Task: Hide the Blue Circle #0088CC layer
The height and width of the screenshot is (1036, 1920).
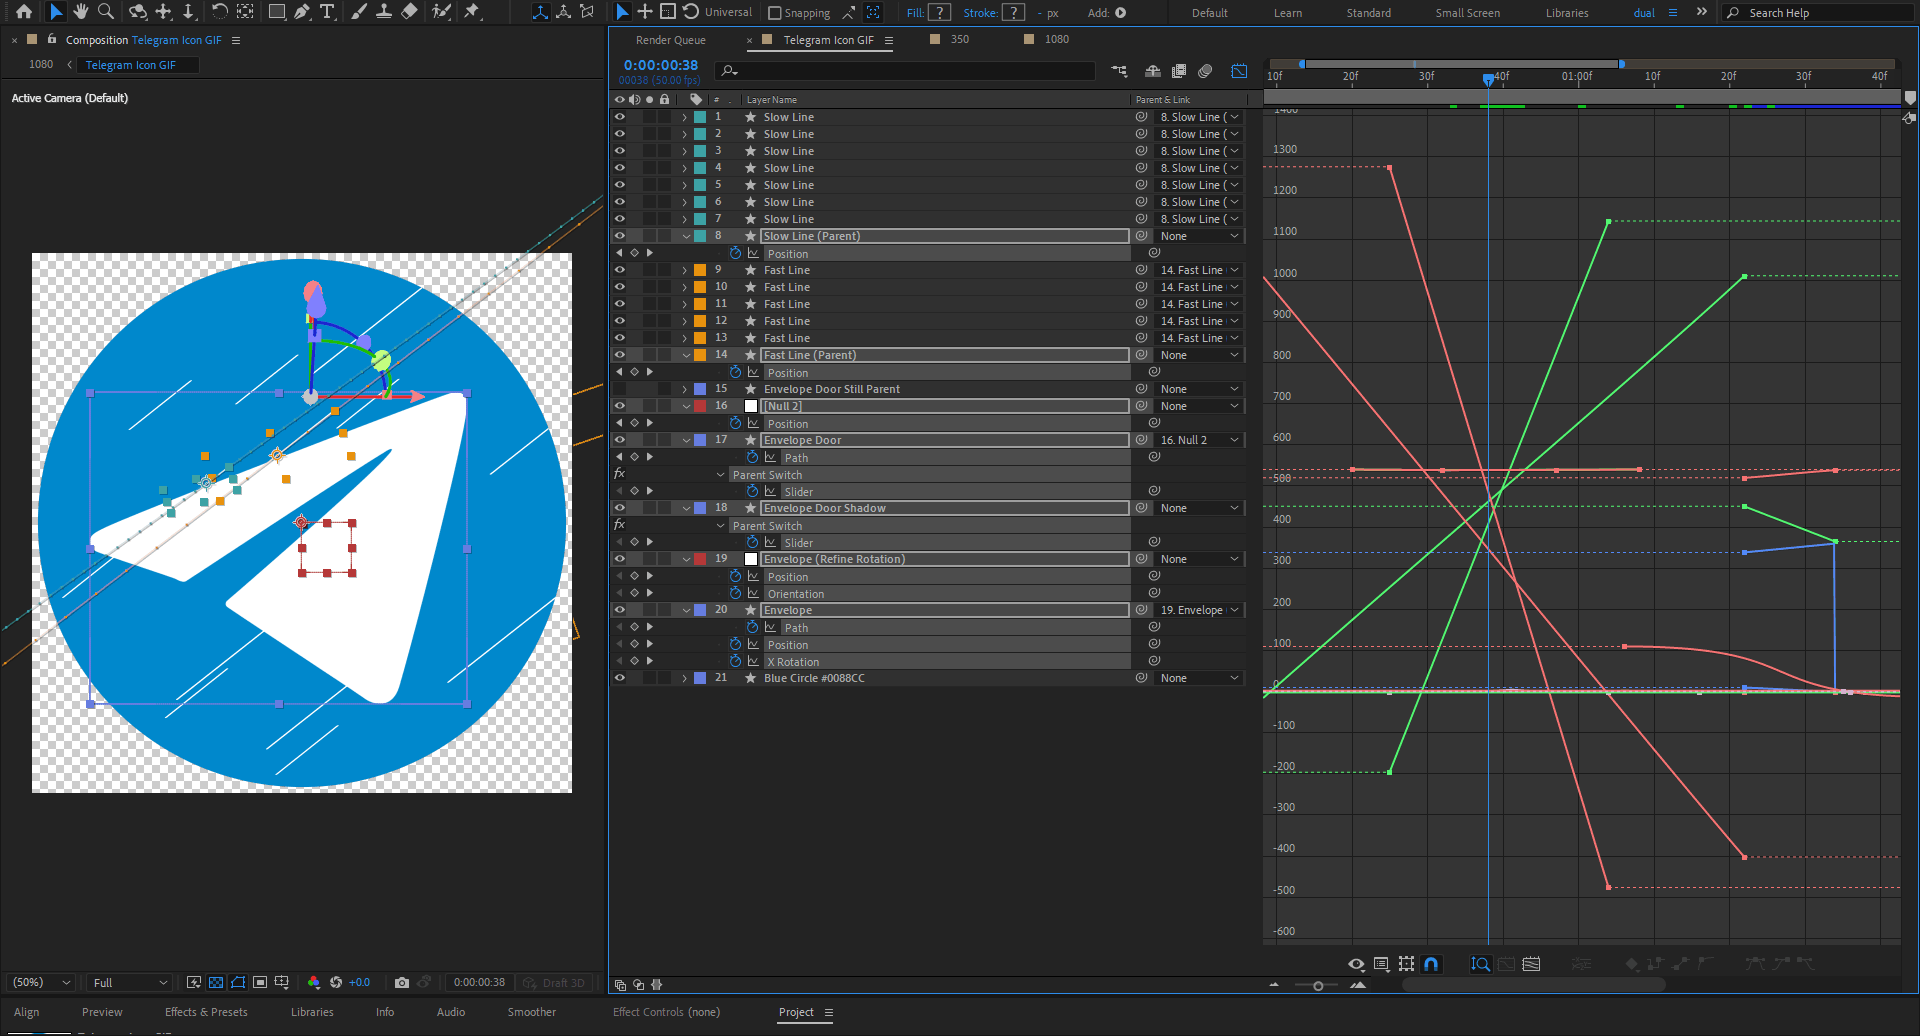Action: point(619,678)
